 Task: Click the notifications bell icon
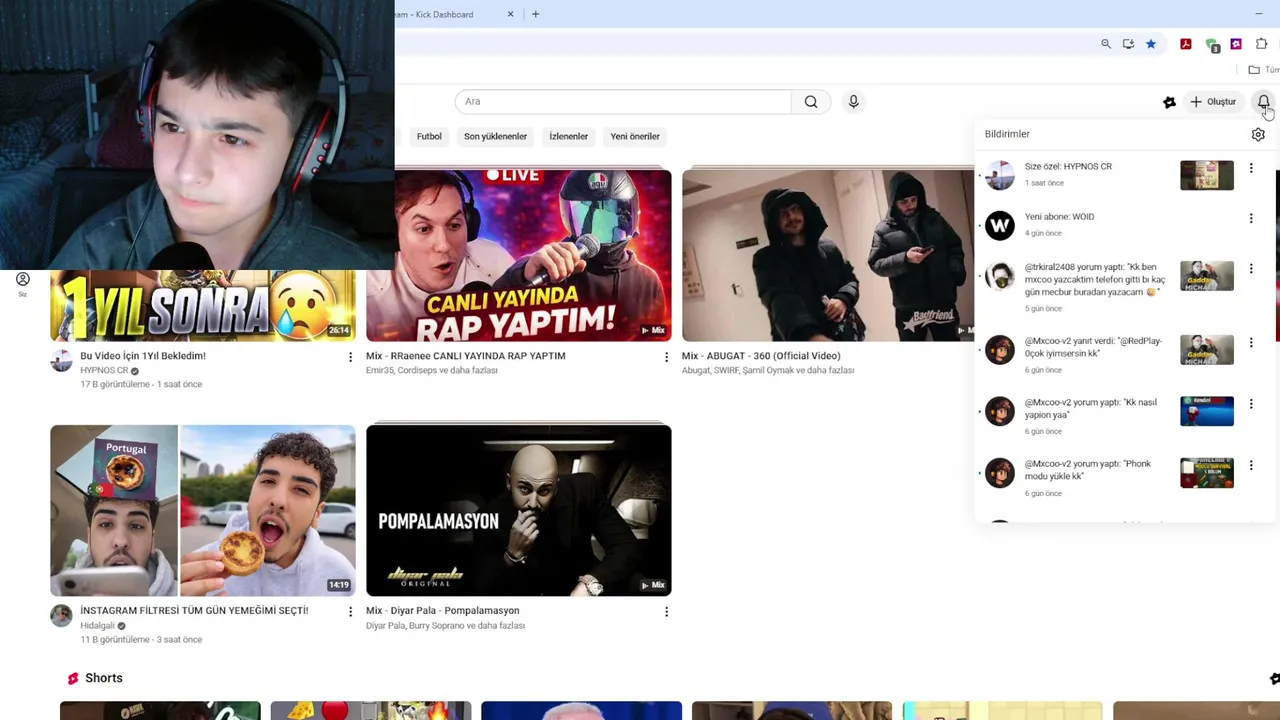click(x=1264, y=102)
